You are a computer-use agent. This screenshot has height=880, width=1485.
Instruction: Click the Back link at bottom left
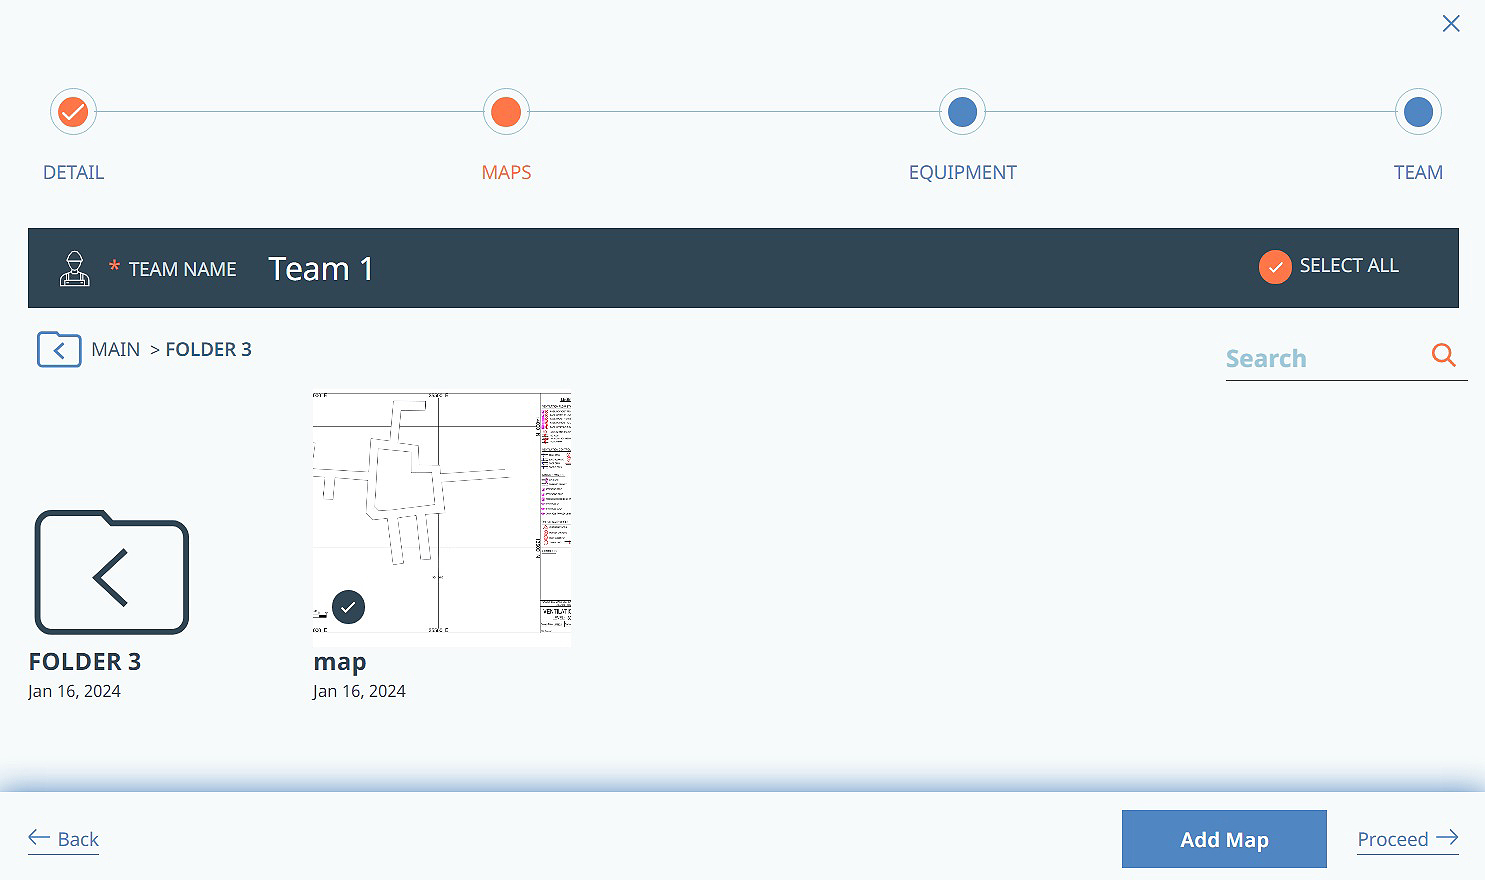(64, 839)
